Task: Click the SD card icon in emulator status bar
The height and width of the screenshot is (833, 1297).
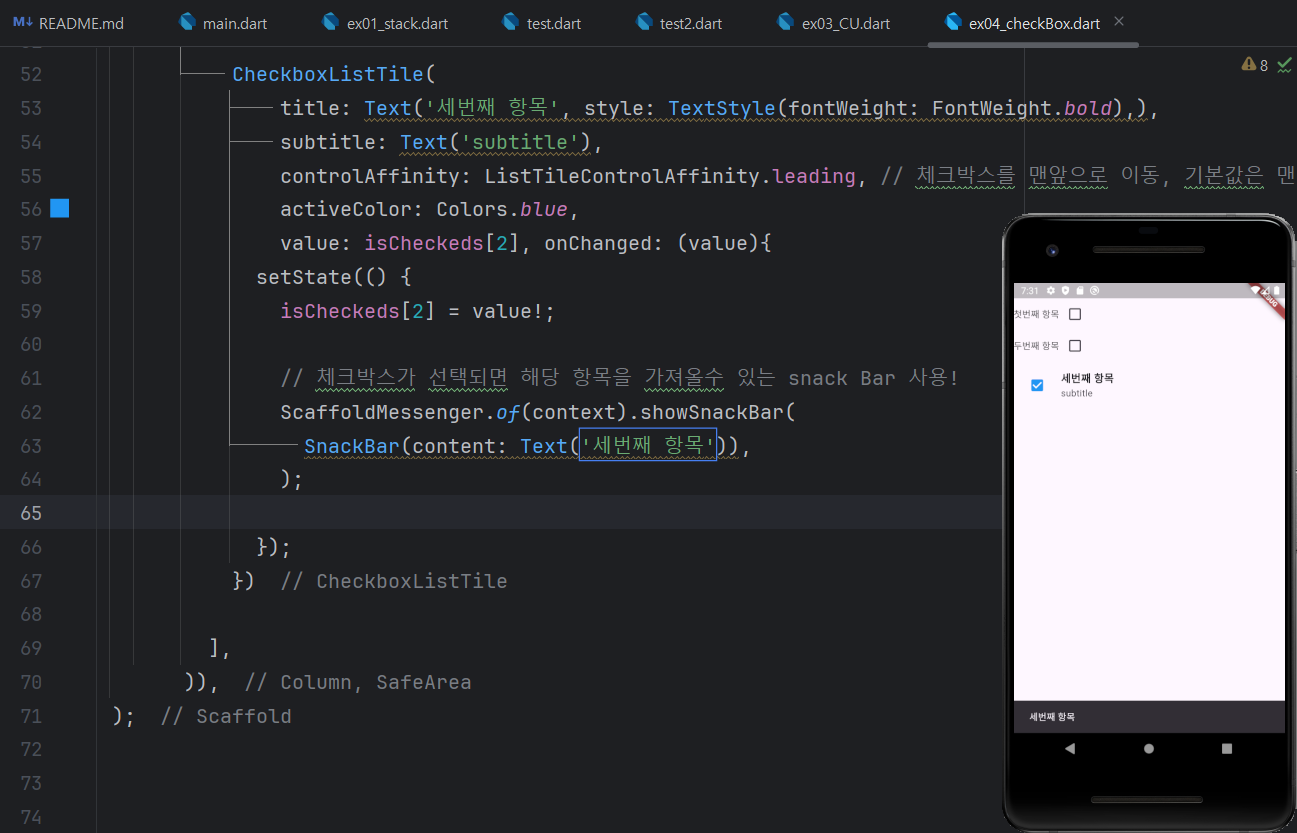Action: tap(1080, 291)
